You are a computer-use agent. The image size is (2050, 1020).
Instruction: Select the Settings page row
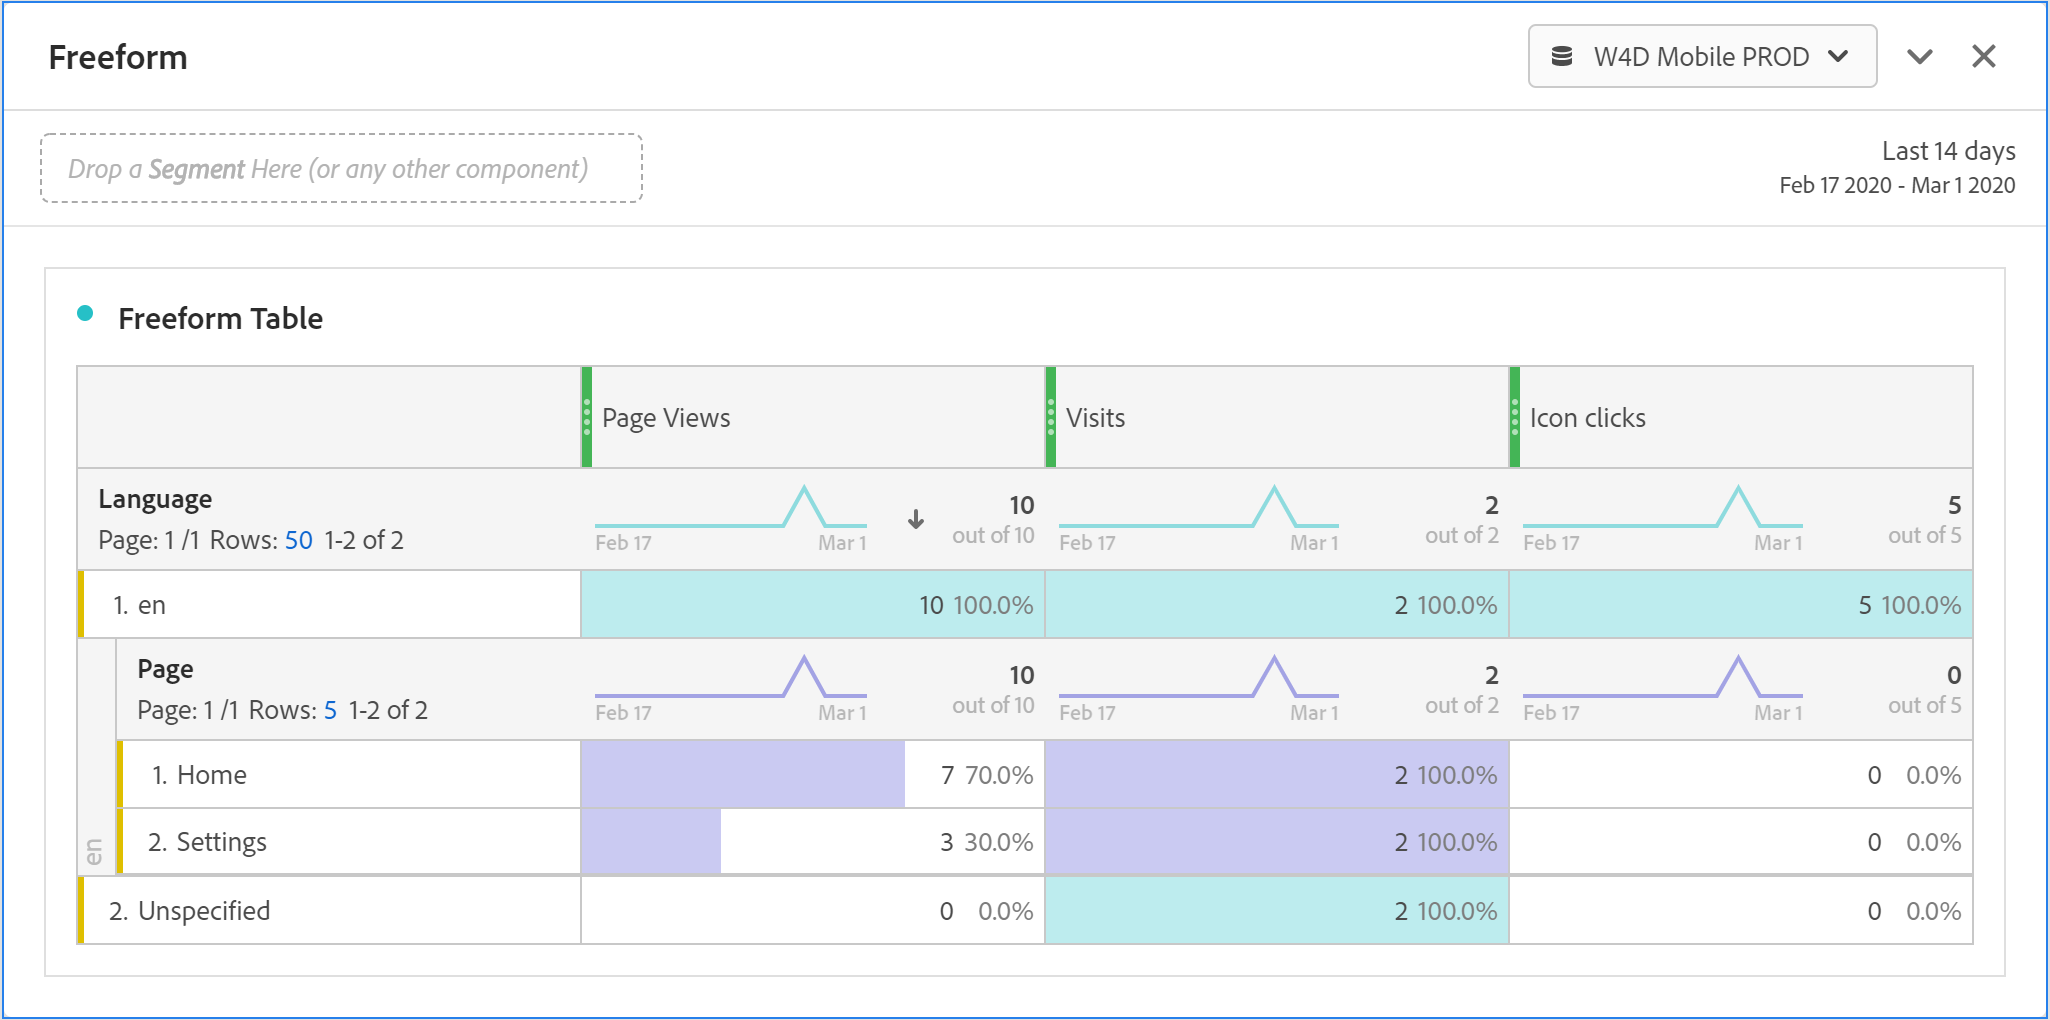tap(221, 843)
